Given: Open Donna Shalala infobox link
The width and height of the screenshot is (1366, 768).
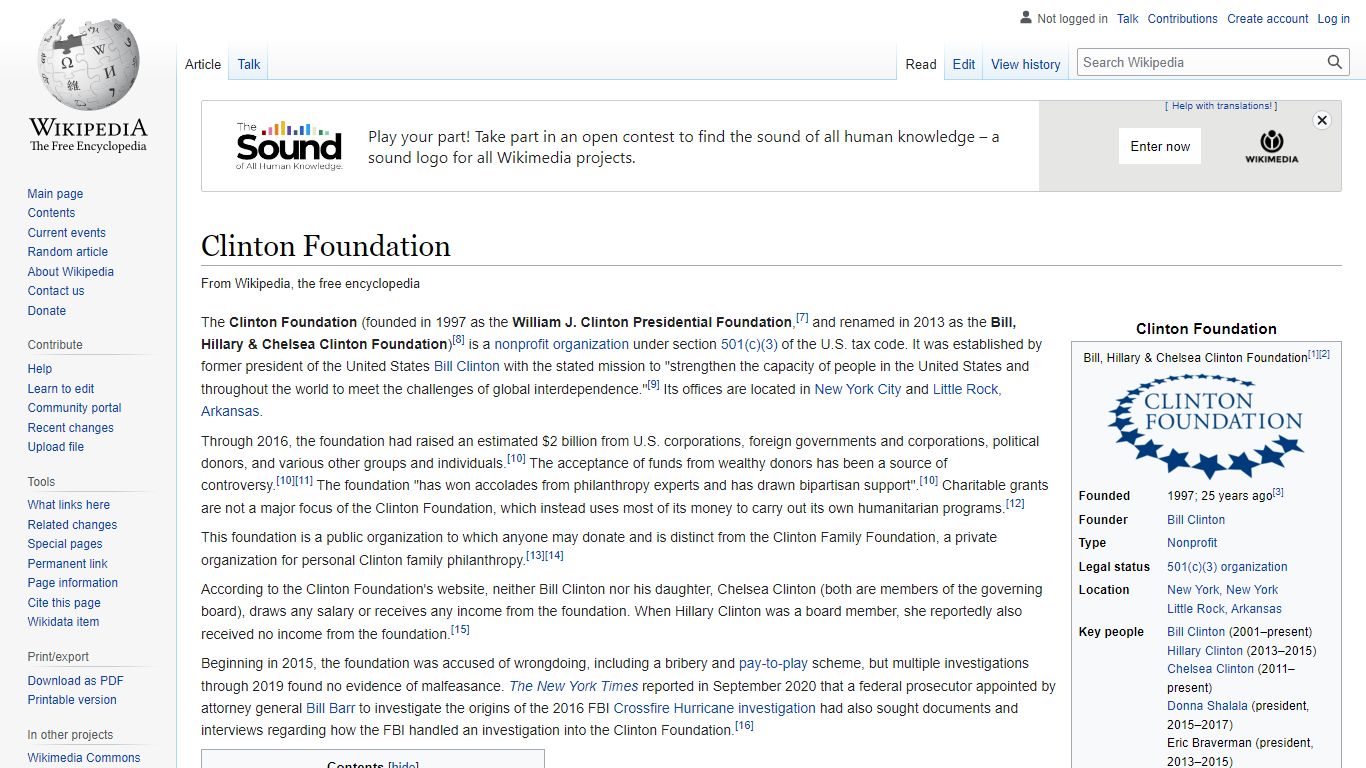Looking at the screenshot, I should pyautogui.click(x=1207, y=706).
